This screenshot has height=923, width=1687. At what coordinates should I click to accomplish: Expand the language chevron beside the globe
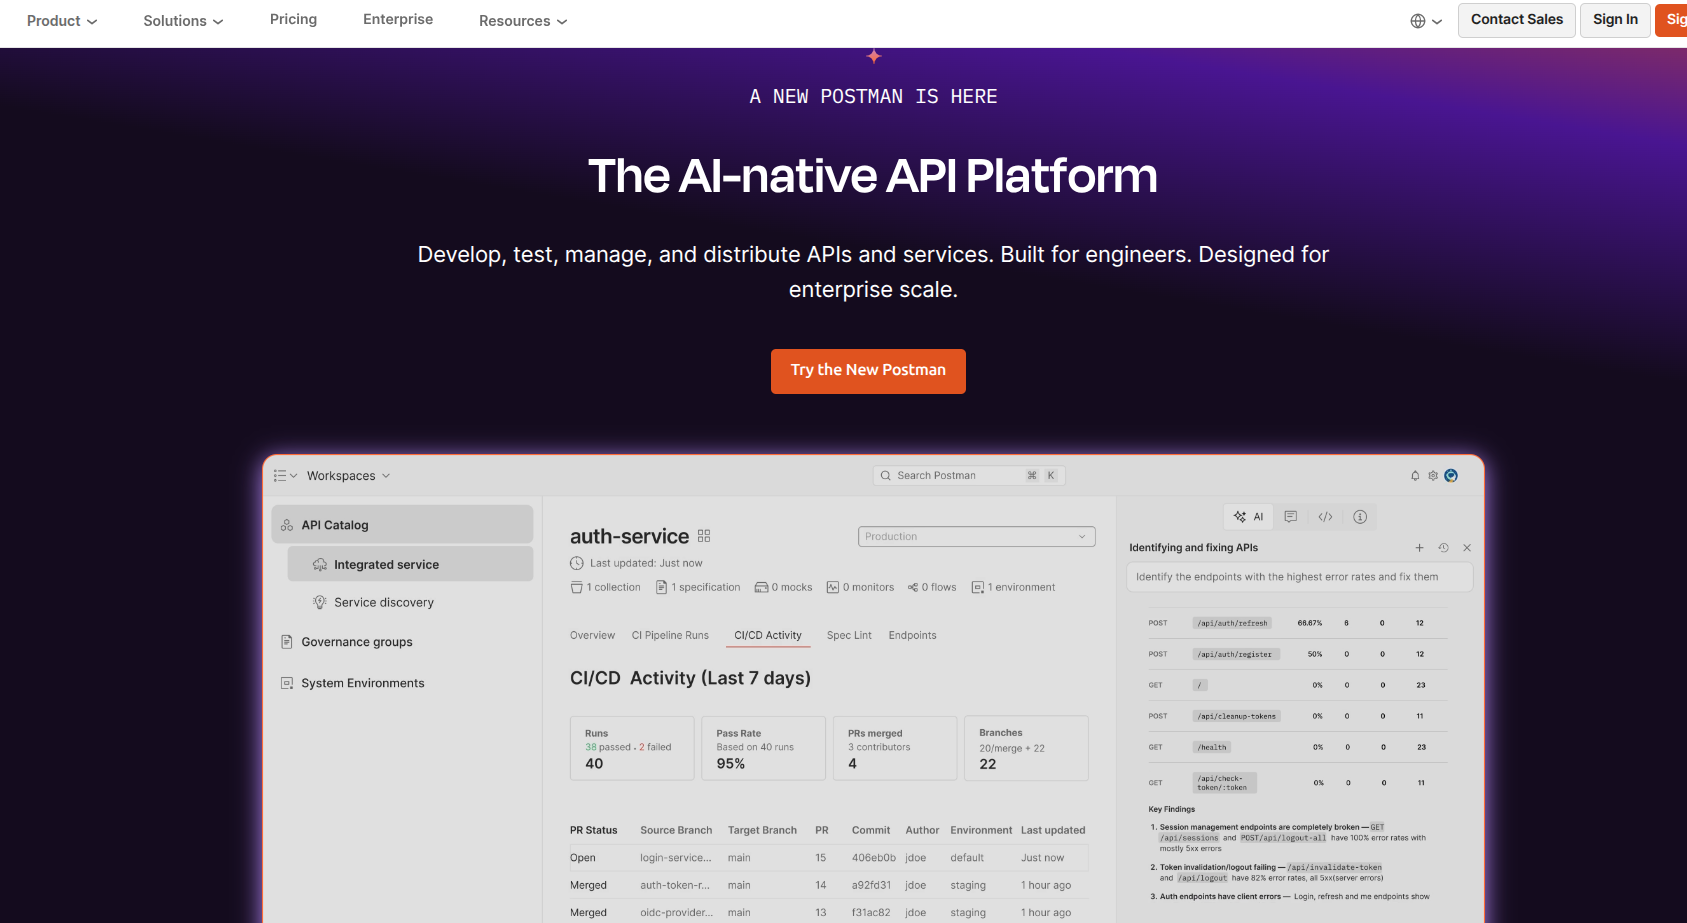click(1437, 21)
